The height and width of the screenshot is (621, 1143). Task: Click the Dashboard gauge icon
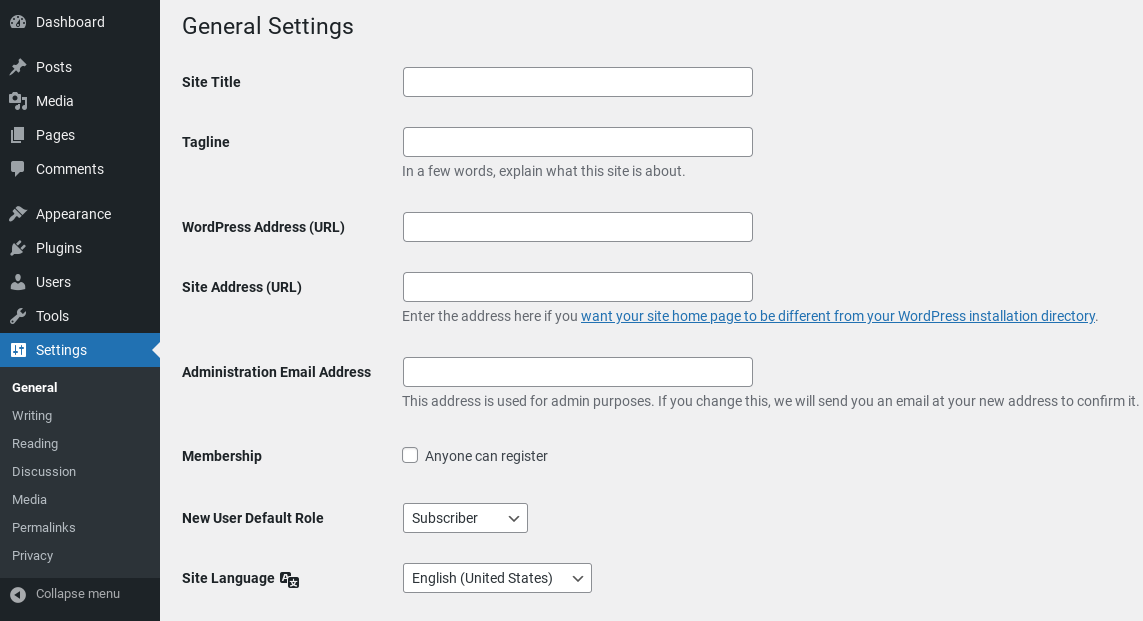18,22
